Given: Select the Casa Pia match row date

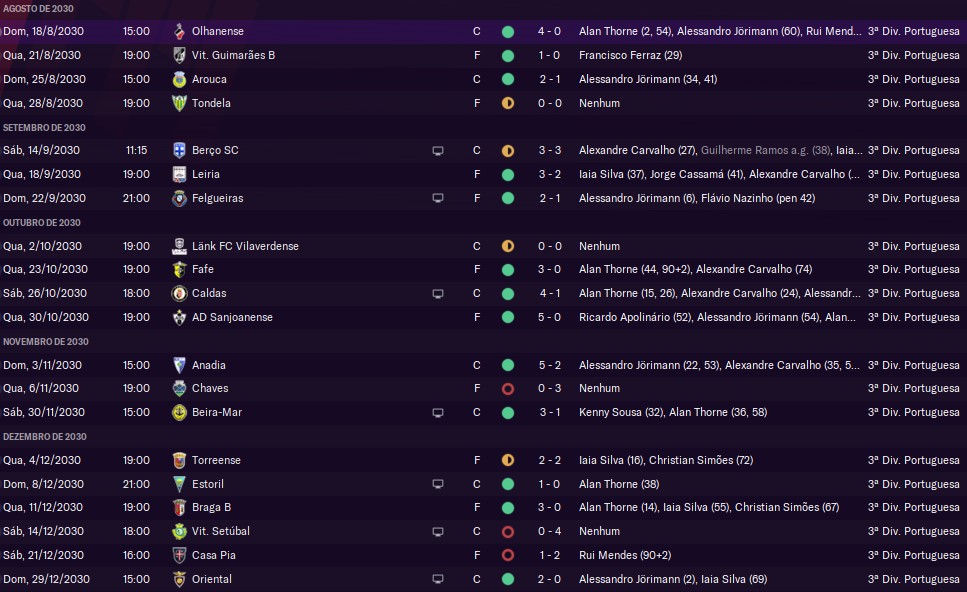Looking at the screenshot, I should [43, 555].
